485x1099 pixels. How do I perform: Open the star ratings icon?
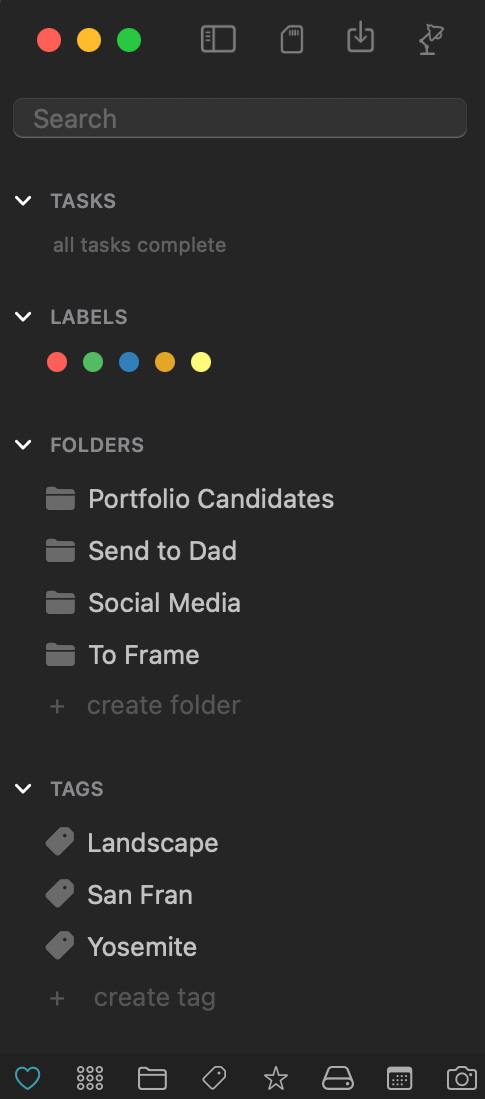point(275,1077)
